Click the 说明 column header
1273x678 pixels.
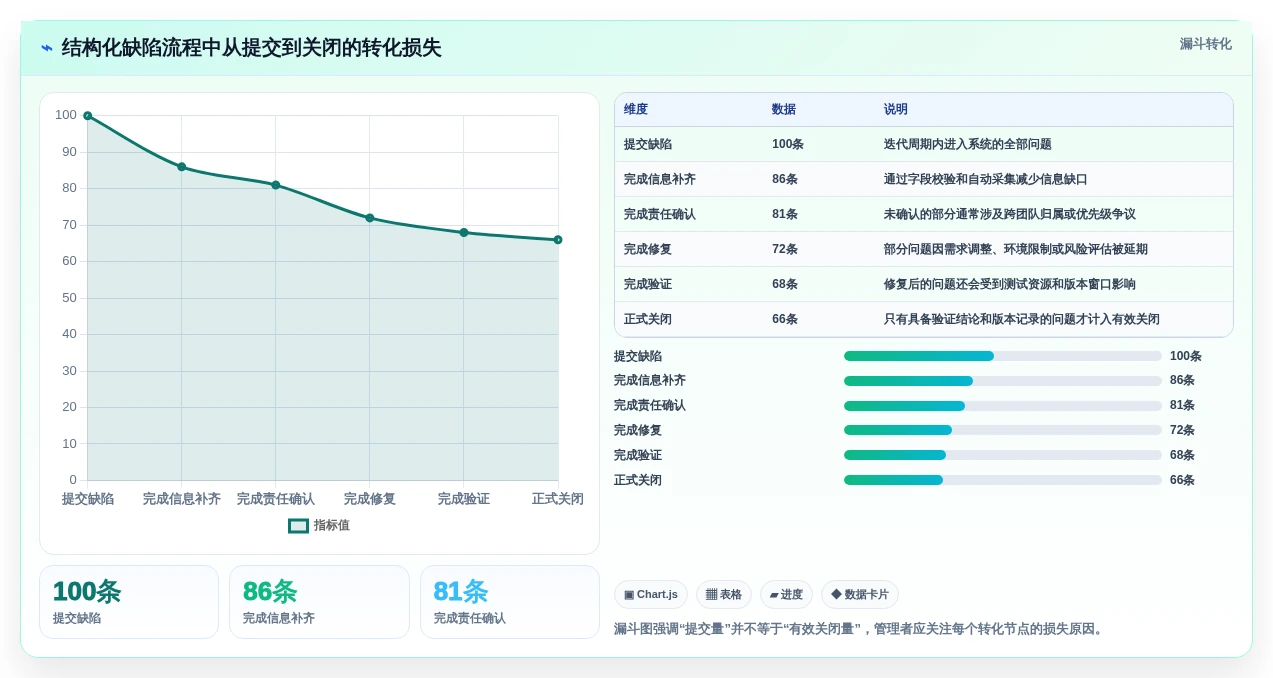pyautogui.click(x=896, y=109)
